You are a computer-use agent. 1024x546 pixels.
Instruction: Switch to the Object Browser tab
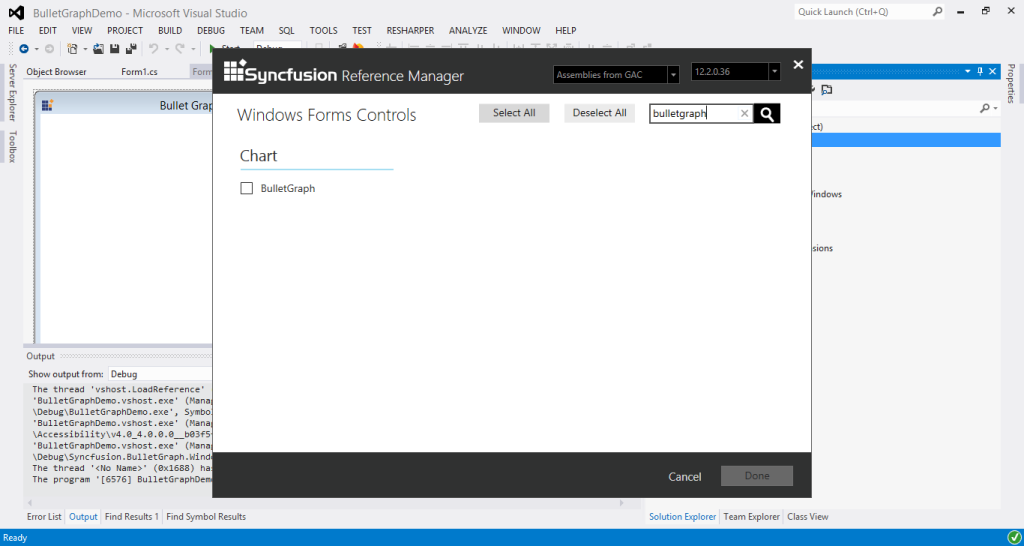(56, 72)
